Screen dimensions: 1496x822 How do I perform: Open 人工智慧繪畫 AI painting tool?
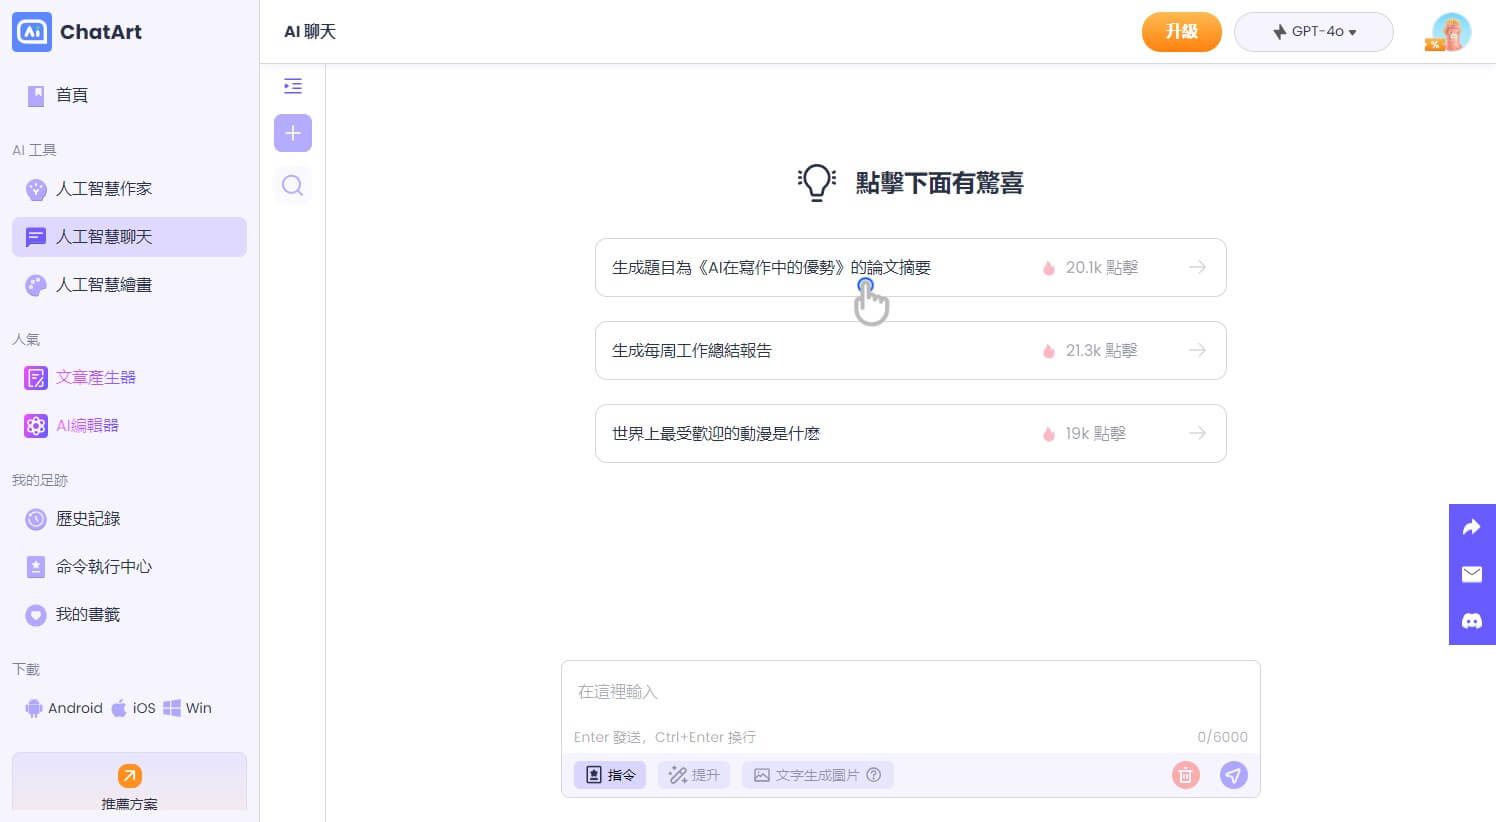coord(129,285)
